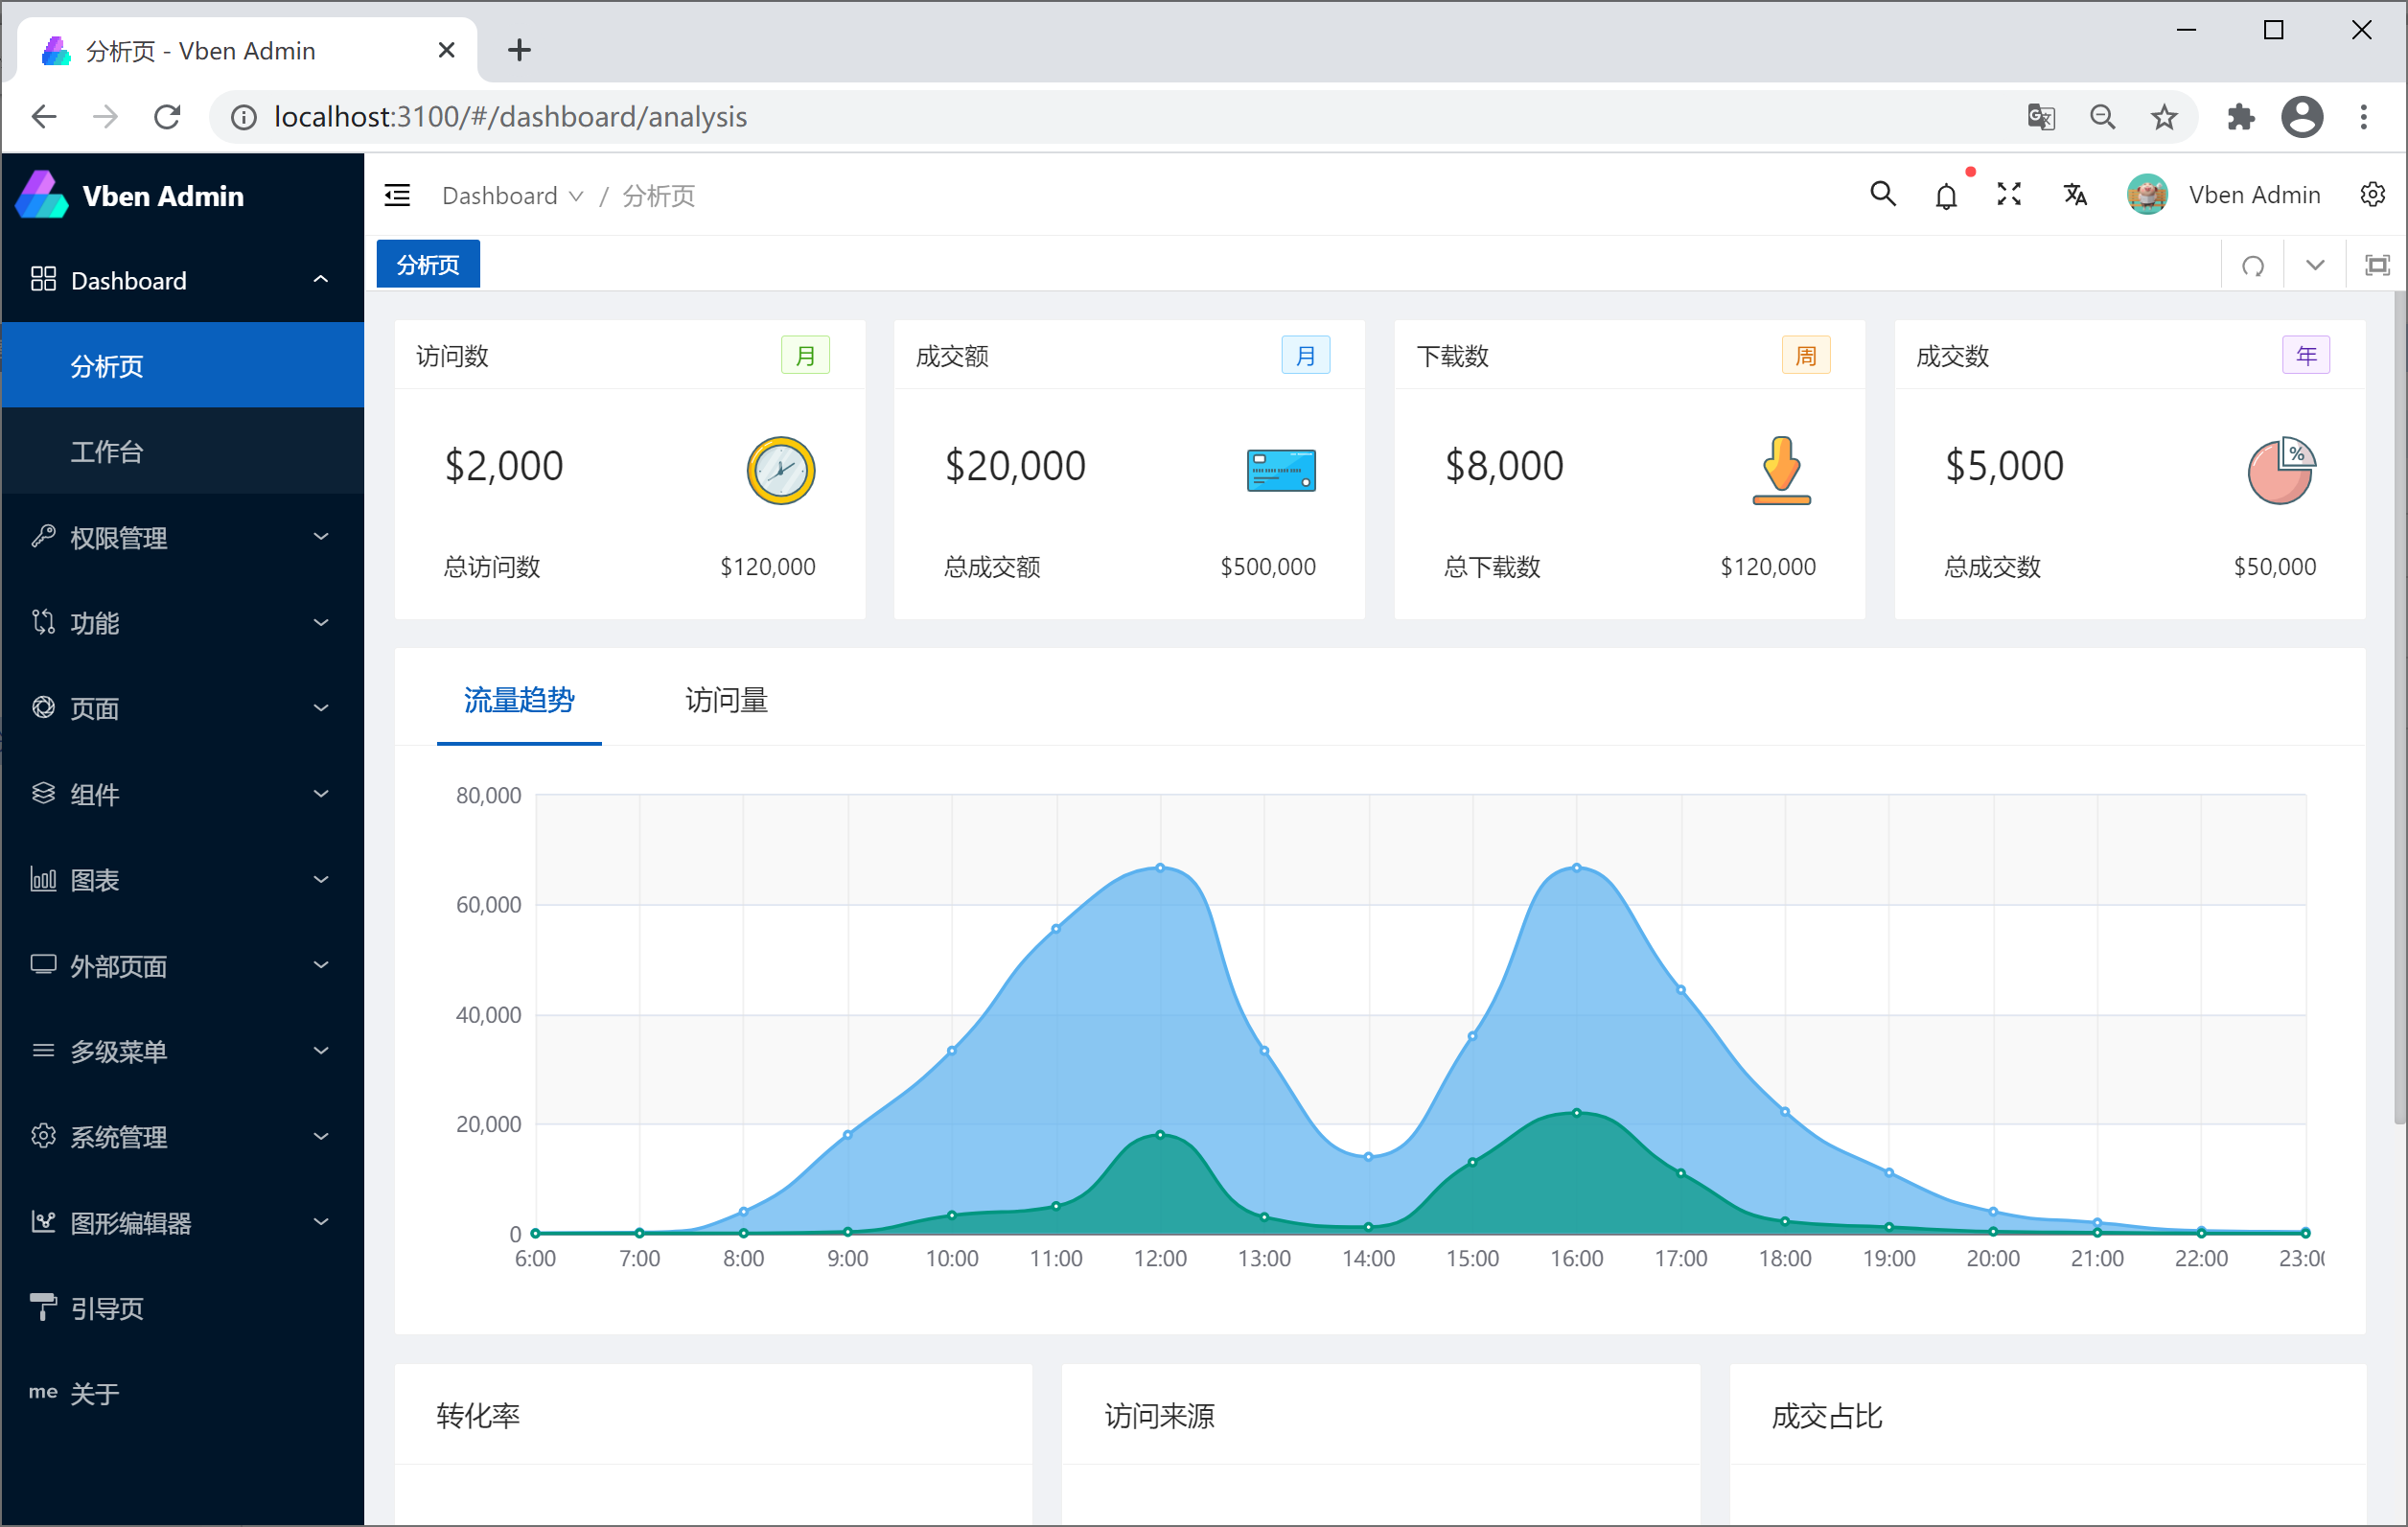Open the 关于 sidebar page
This screenshot has height=1527, width=2408.
click(x=95, y=1393)
